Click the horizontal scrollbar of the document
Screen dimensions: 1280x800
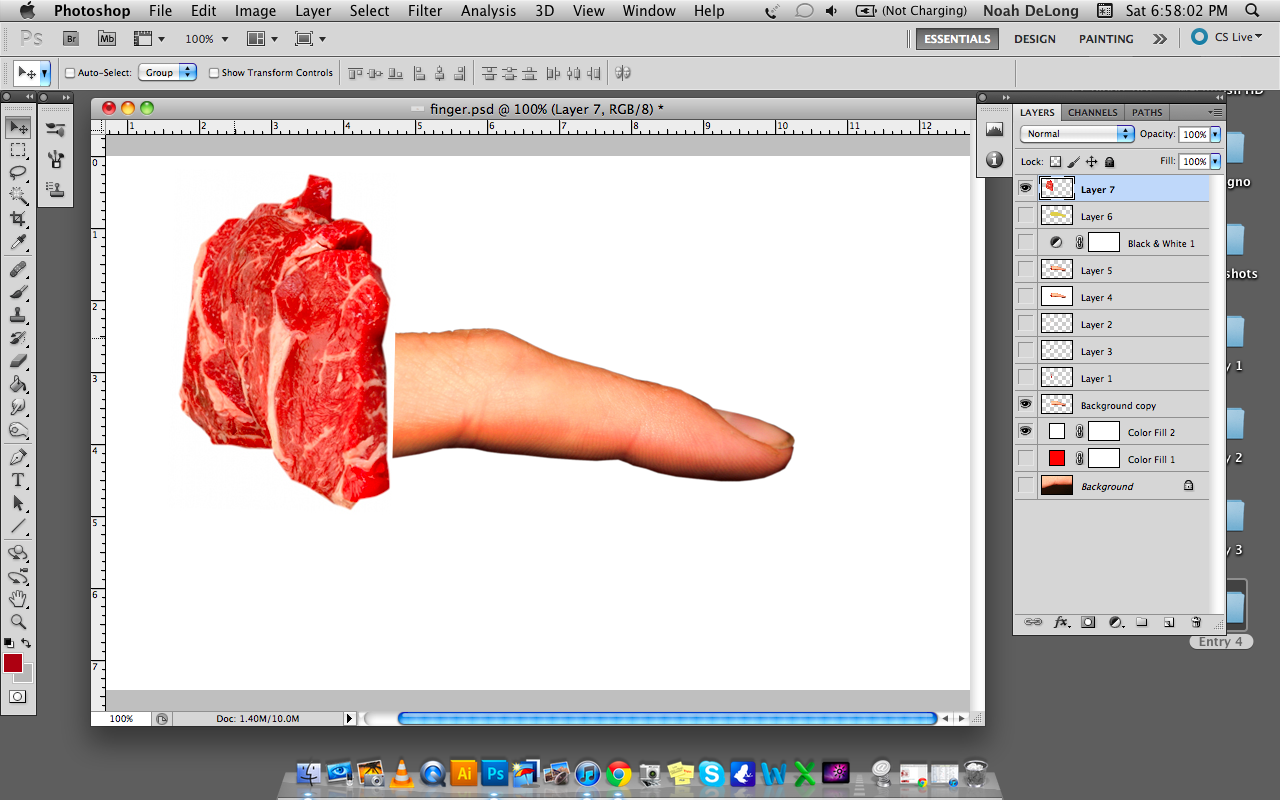tap(667, 718)
